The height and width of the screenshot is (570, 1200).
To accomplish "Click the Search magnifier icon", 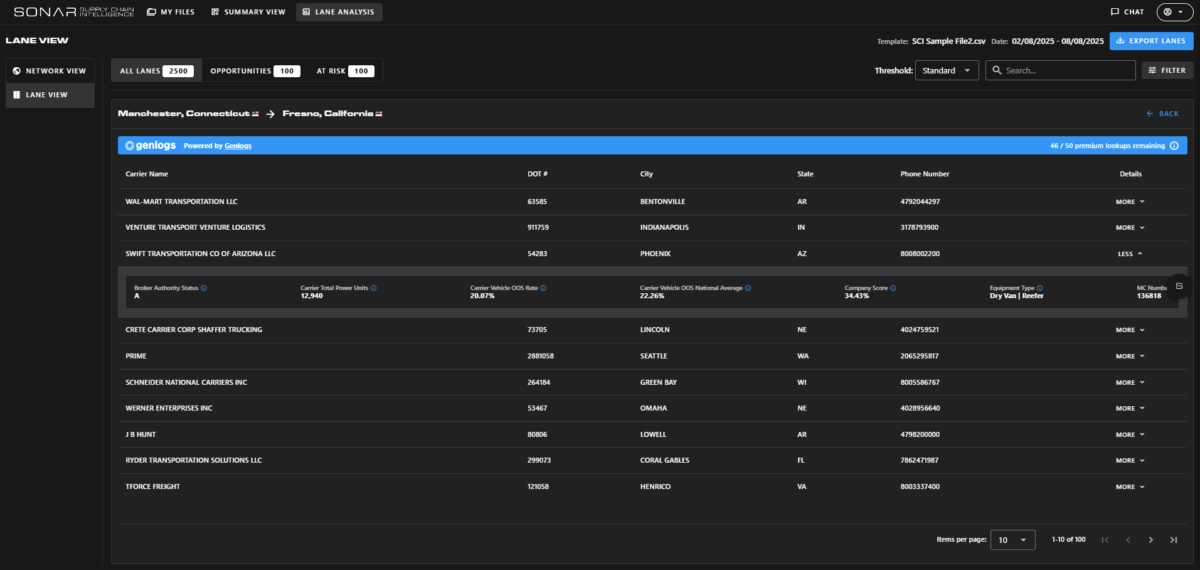I will (x=997, y=71).
